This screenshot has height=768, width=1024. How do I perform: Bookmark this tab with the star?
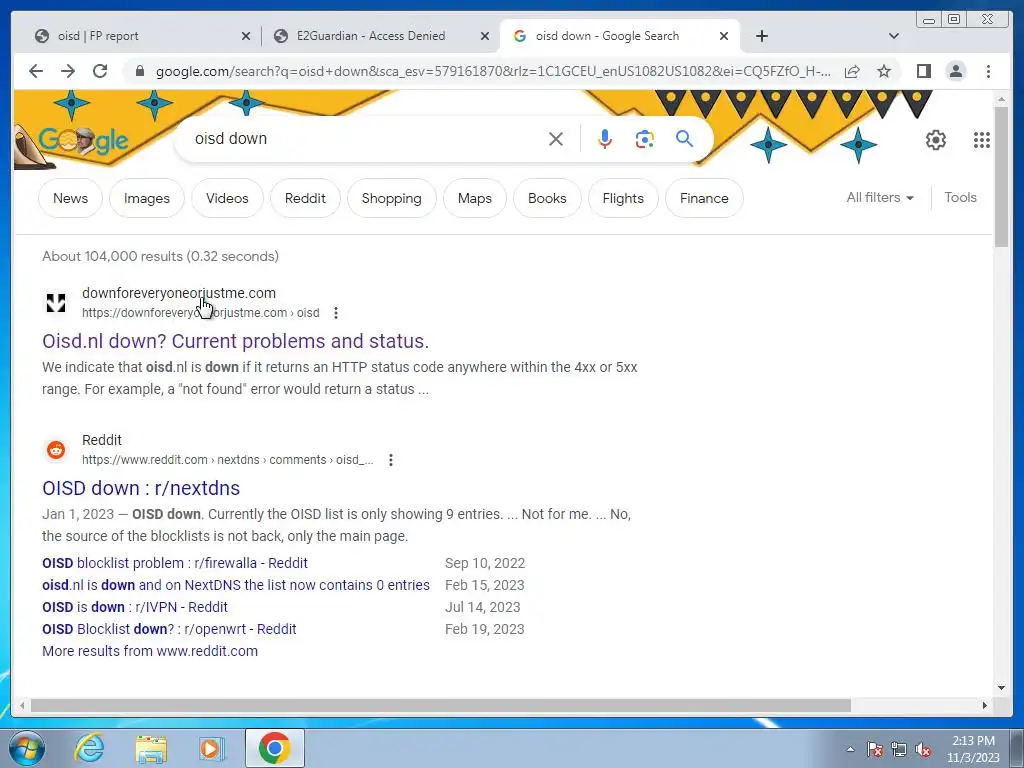click(x=884, y=71)
